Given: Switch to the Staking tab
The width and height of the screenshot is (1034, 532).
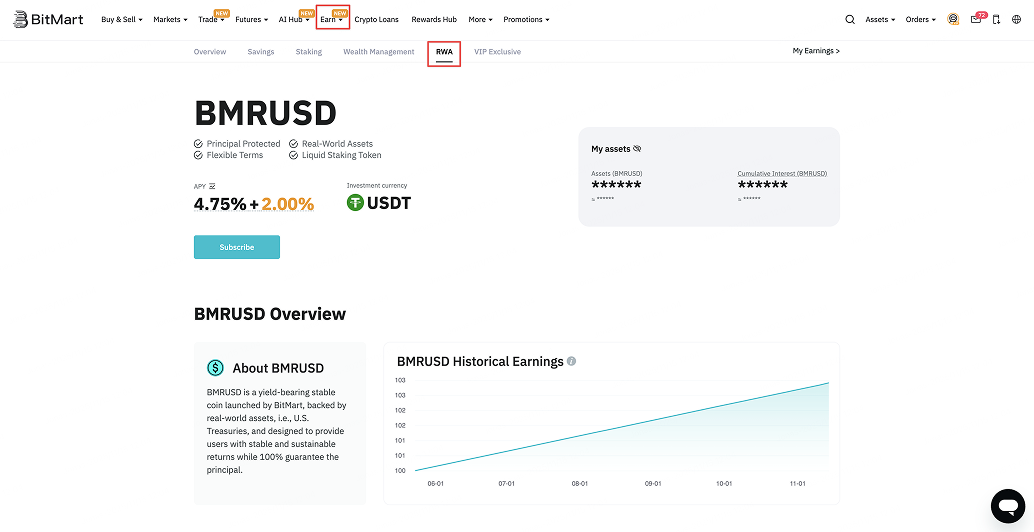Looking at the screenshot, I should [x=309, y=51].
